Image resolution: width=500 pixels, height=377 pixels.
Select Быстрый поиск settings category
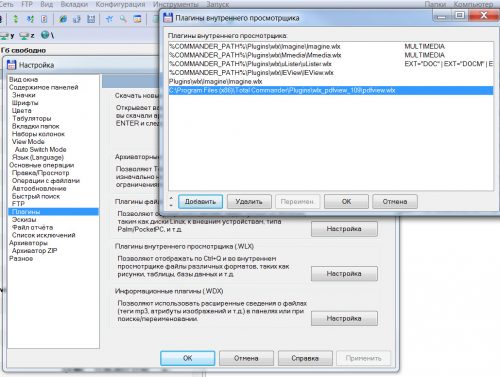pyautogui.click(x=36, y=196)
